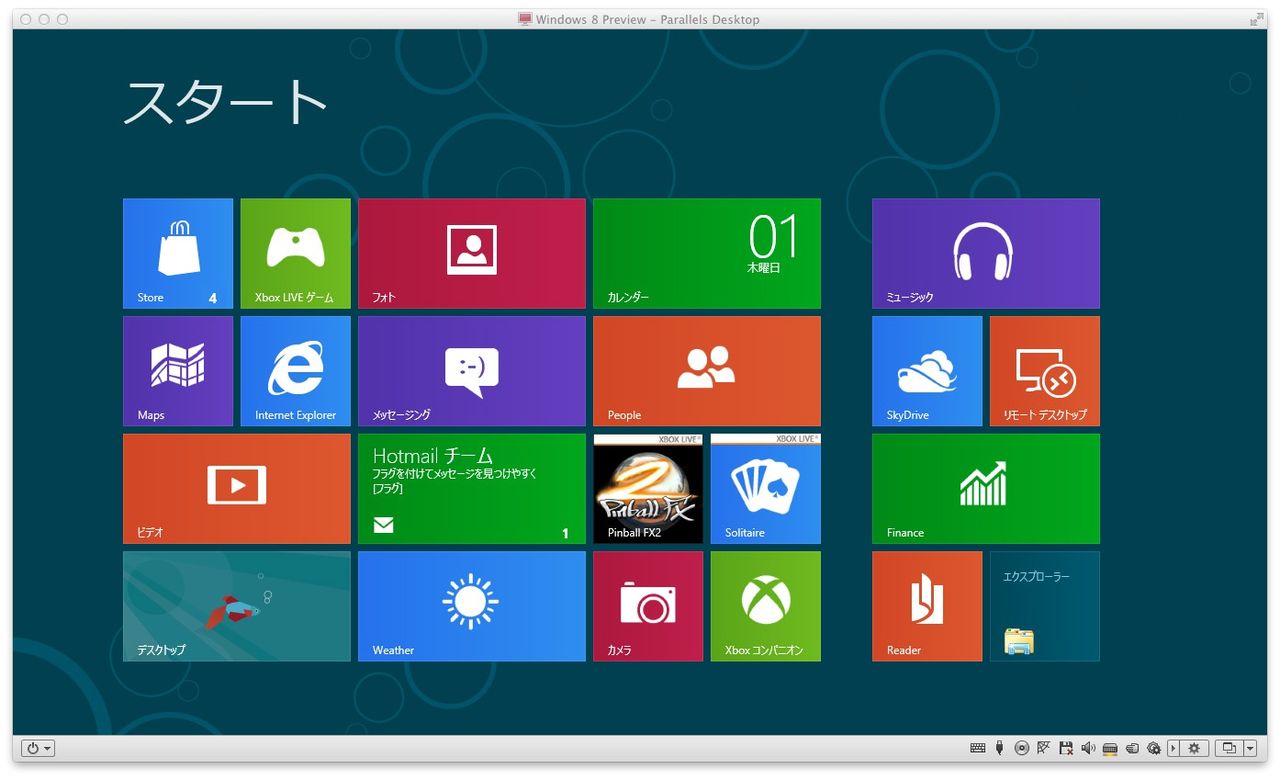Image resolution: width=1280 pixels, height=780 pixels.
Task: Open the Maps tile
Action: pyautogui.click(x=178, y=371)
